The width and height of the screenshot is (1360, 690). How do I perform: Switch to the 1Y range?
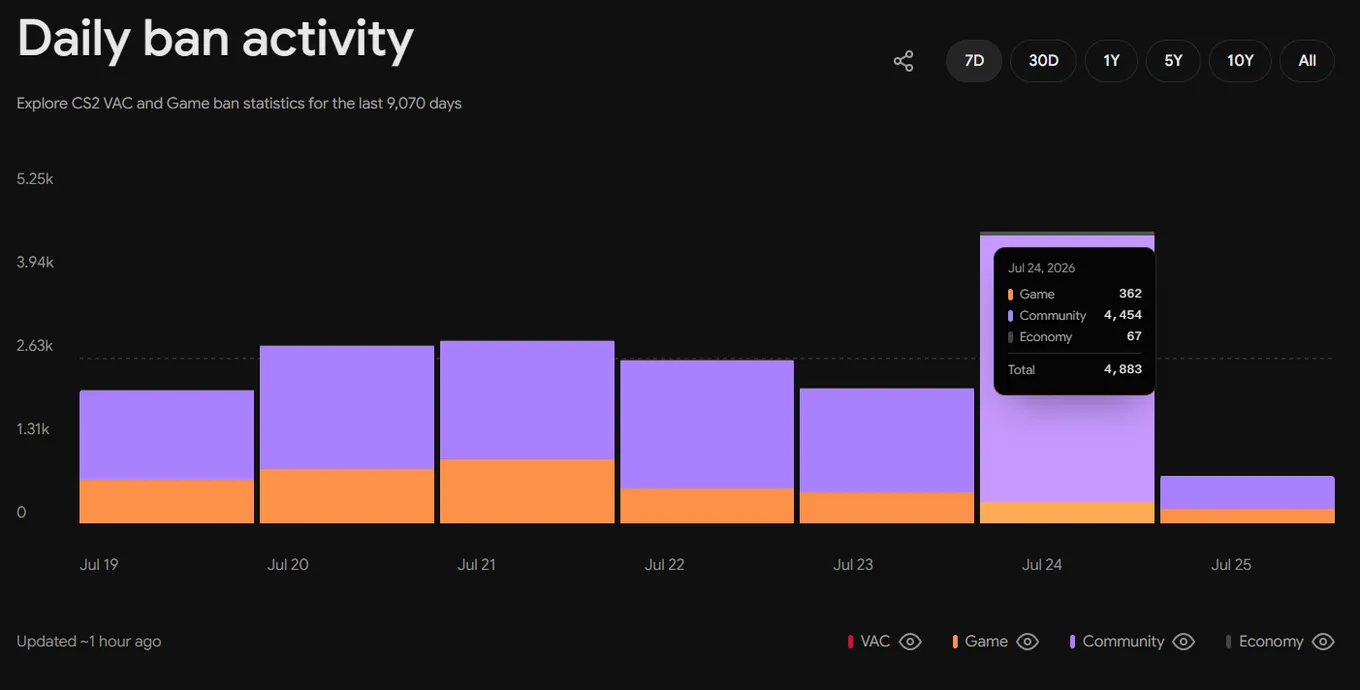point(1111,61)
